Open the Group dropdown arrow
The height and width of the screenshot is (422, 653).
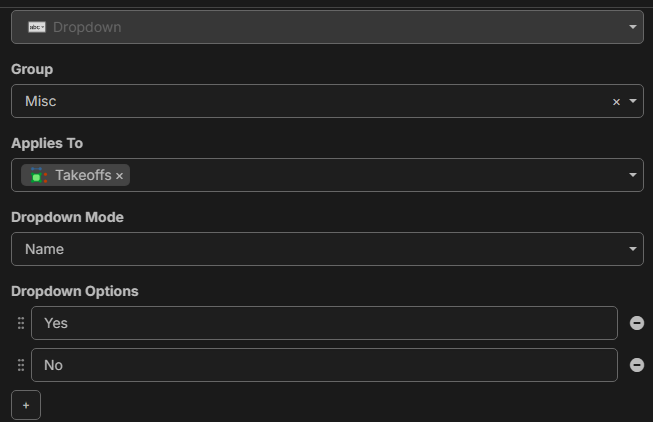coord(633,102)
